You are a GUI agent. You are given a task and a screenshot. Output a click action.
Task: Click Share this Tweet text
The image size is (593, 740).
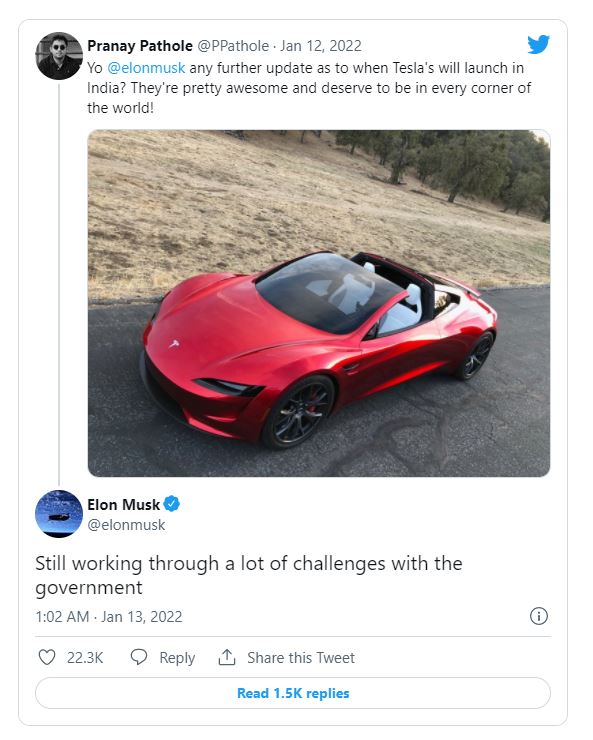point(301,657)
